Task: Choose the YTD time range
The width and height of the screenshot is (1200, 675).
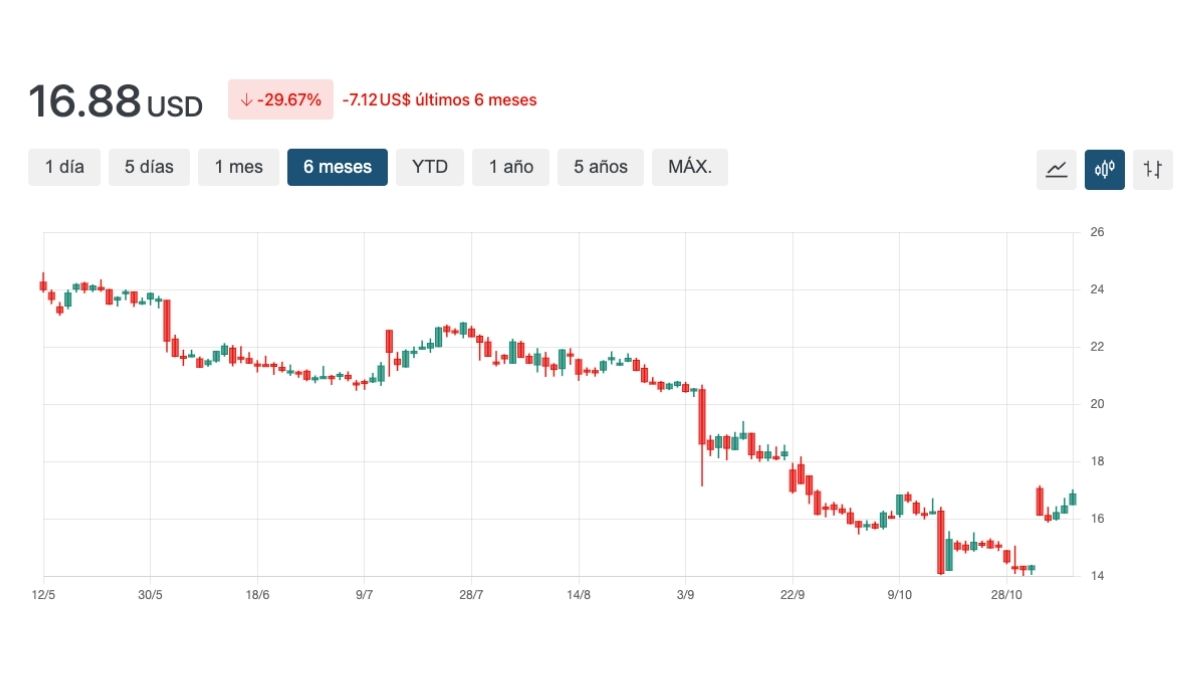Action: point(430,167)
